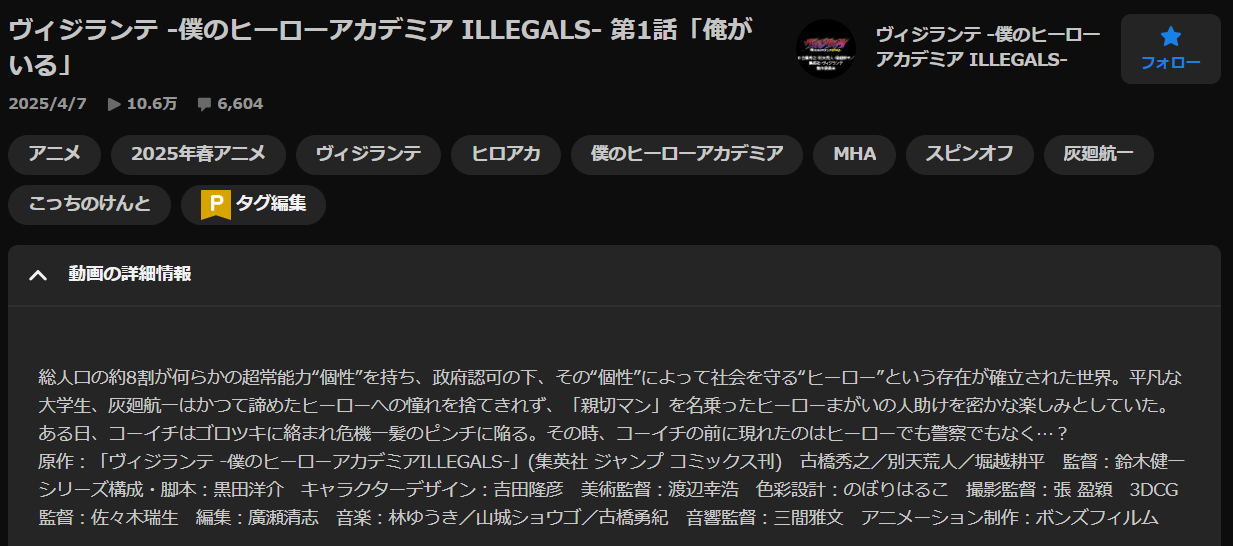Follow the channel with フォロー button
This screenshot has height=546, width=1233.
pos(1171,49)
